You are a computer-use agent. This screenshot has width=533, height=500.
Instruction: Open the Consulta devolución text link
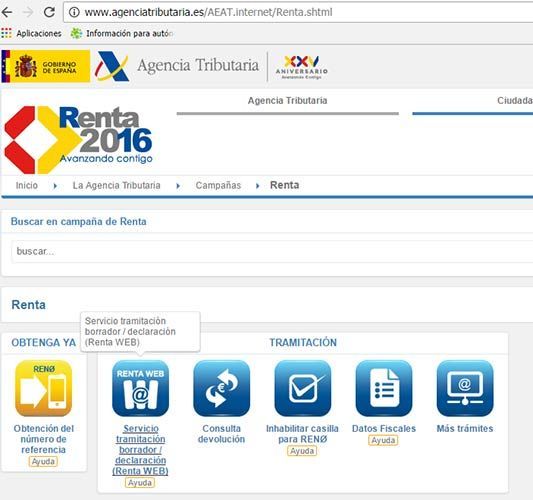(x=221, y=434)
